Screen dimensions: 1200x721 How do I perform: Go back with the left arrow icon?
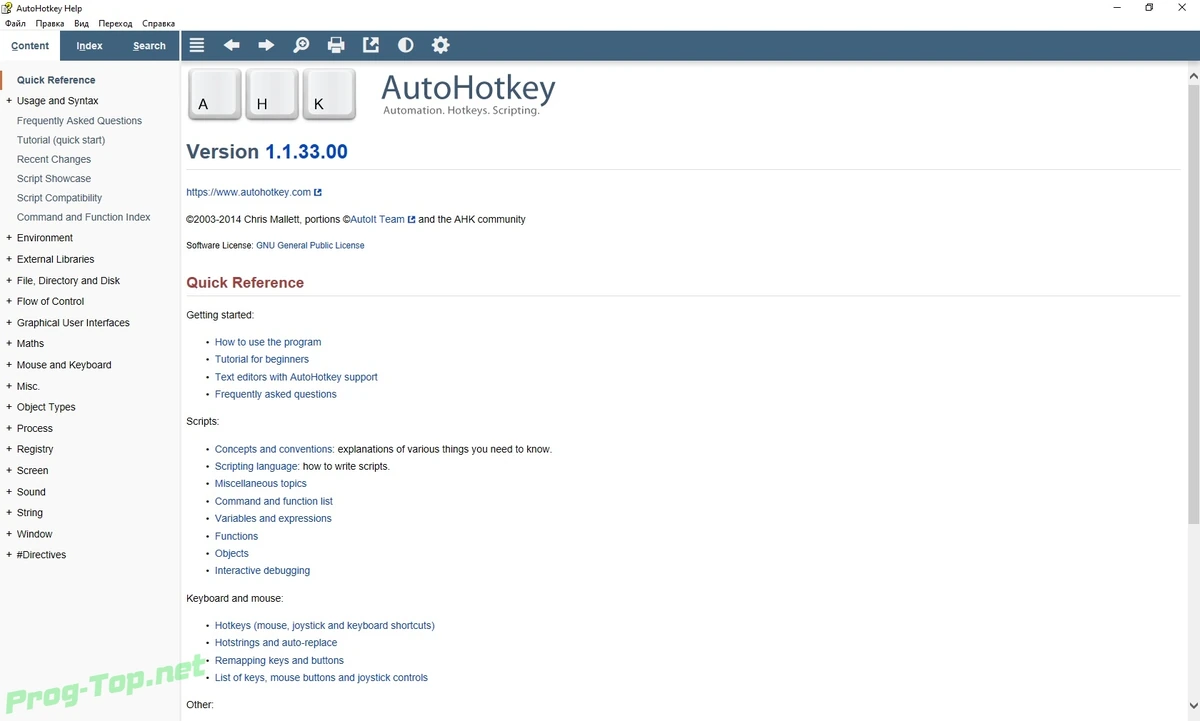(x=232, y=45)
